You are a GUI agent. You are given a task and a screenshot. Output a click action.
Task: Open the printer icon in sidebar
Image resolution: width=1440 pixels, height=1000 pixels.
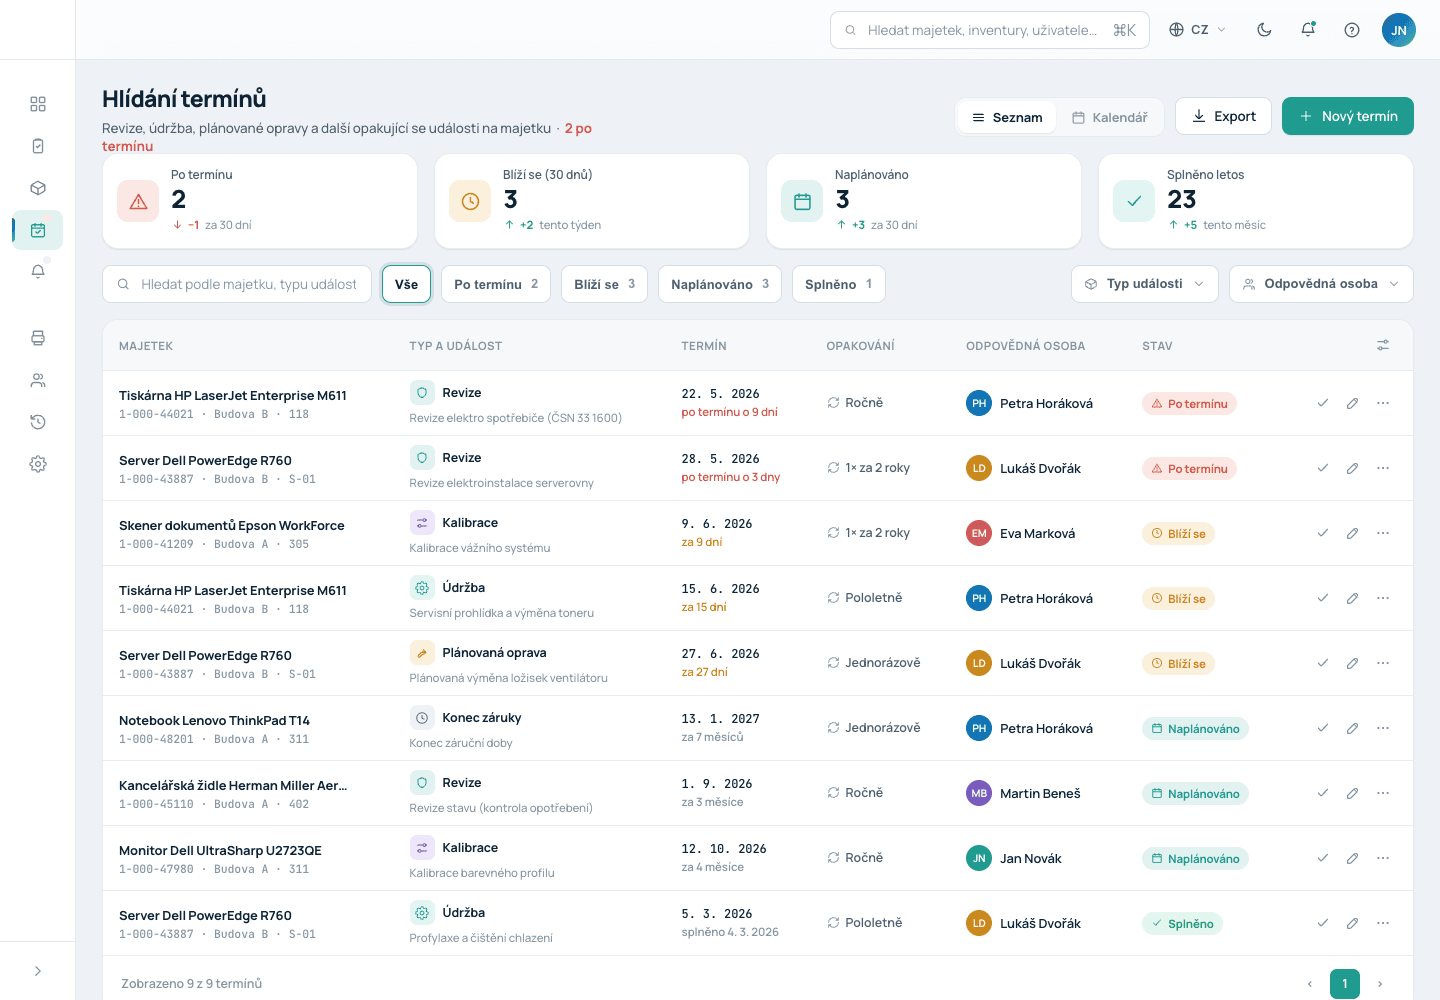pos(38,338)
